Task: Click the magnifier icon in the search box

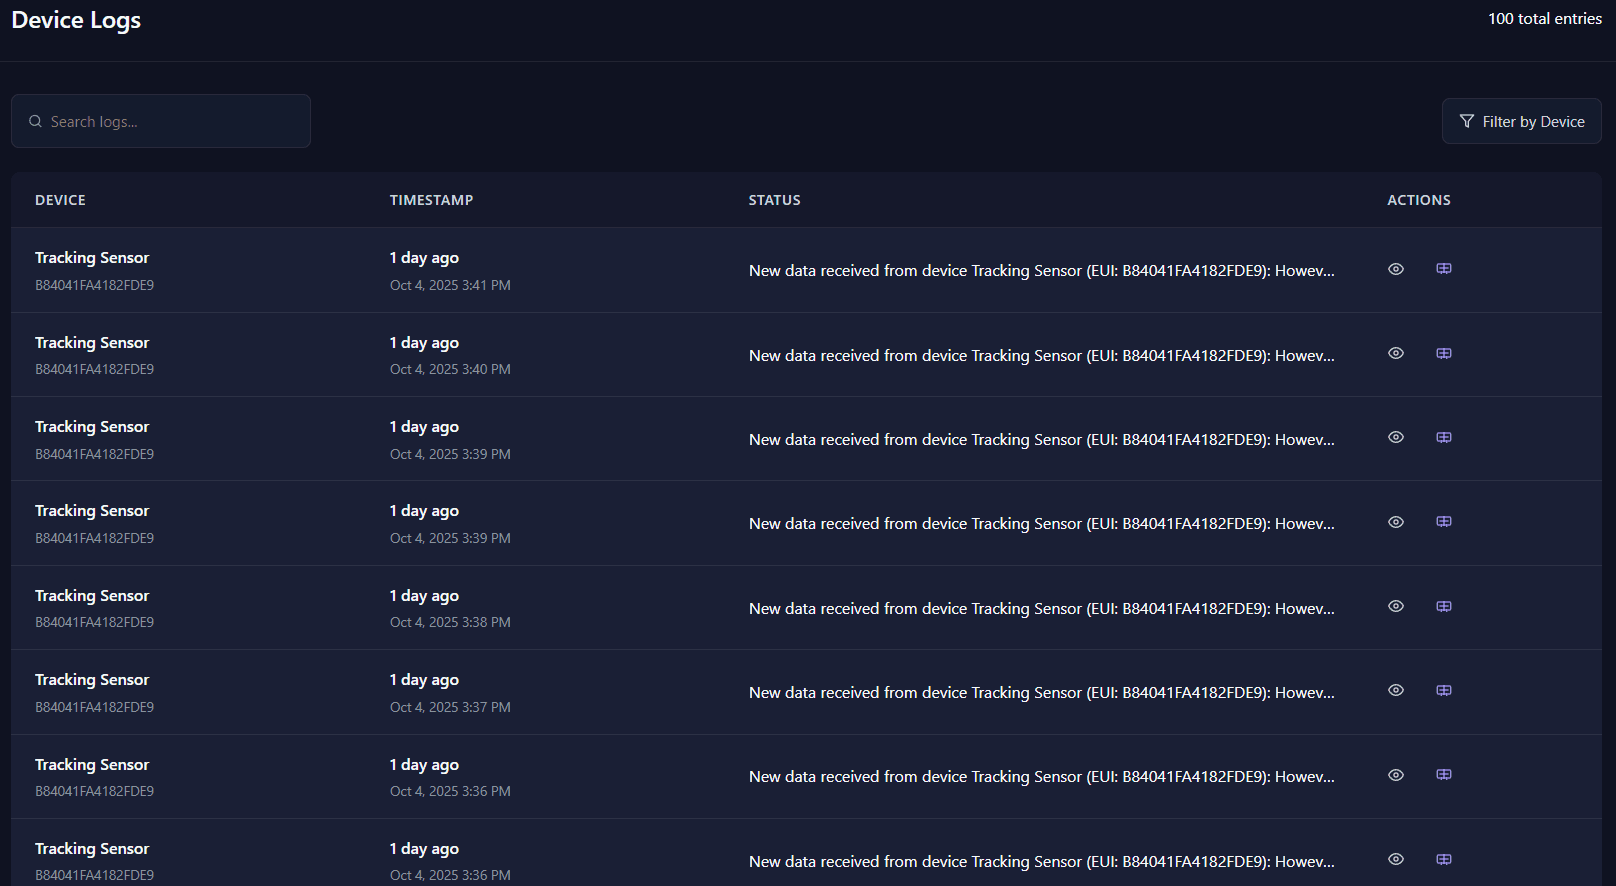Action: pos(35,121)
